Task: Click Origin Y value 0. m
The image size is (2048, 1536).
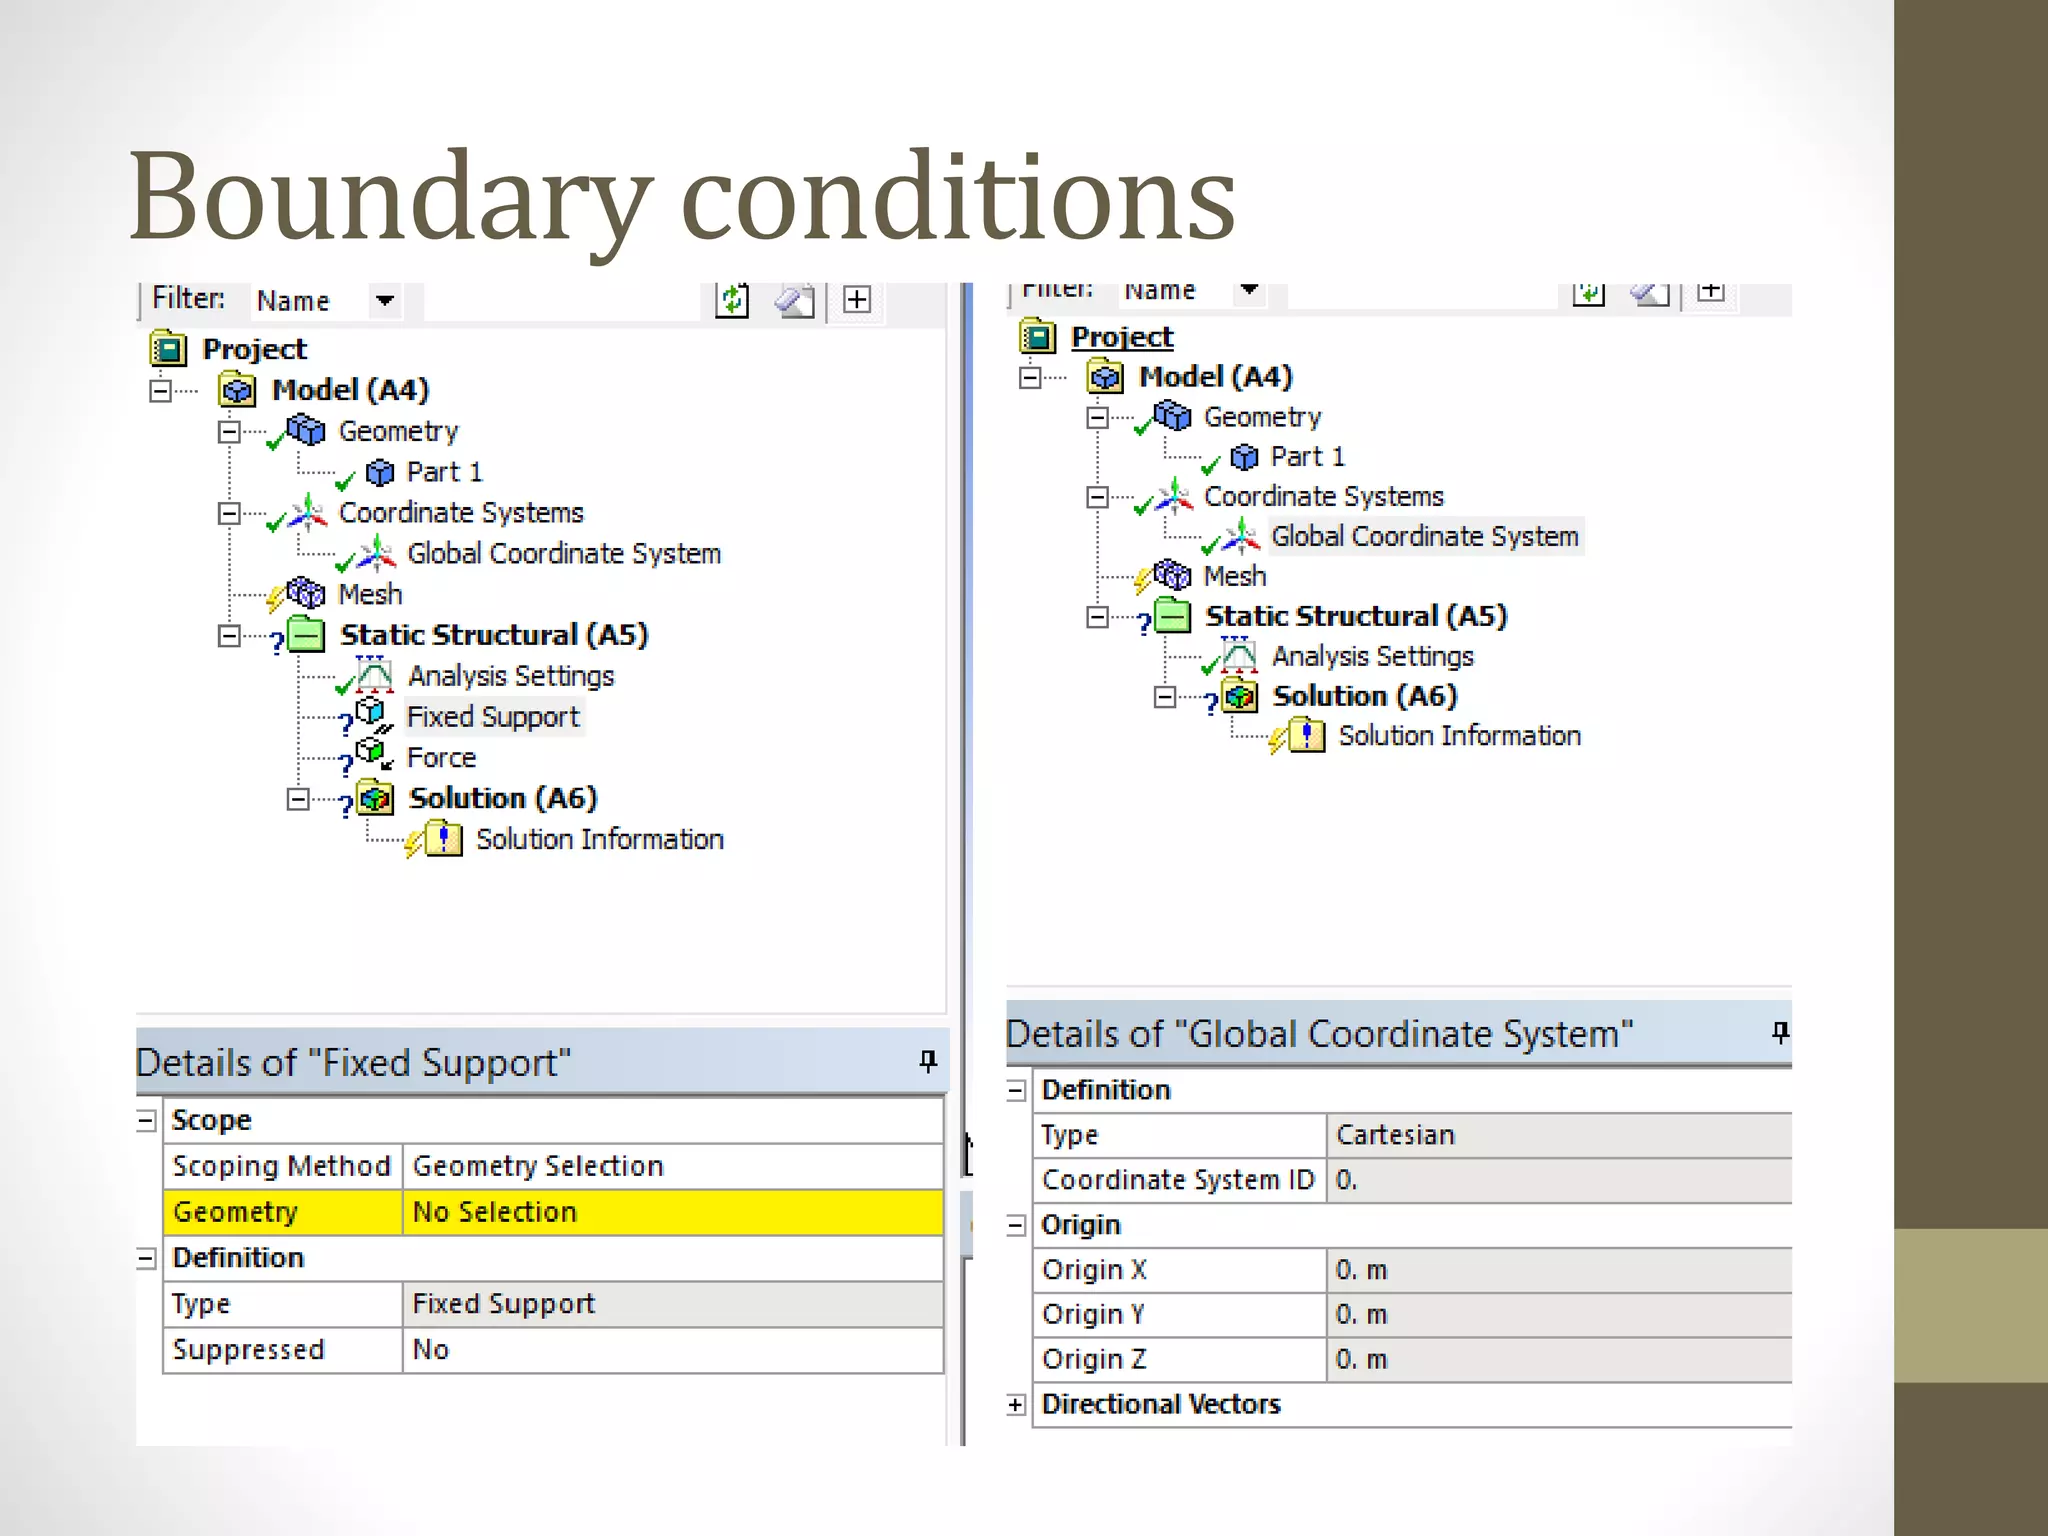Action: point(1559,1314)
